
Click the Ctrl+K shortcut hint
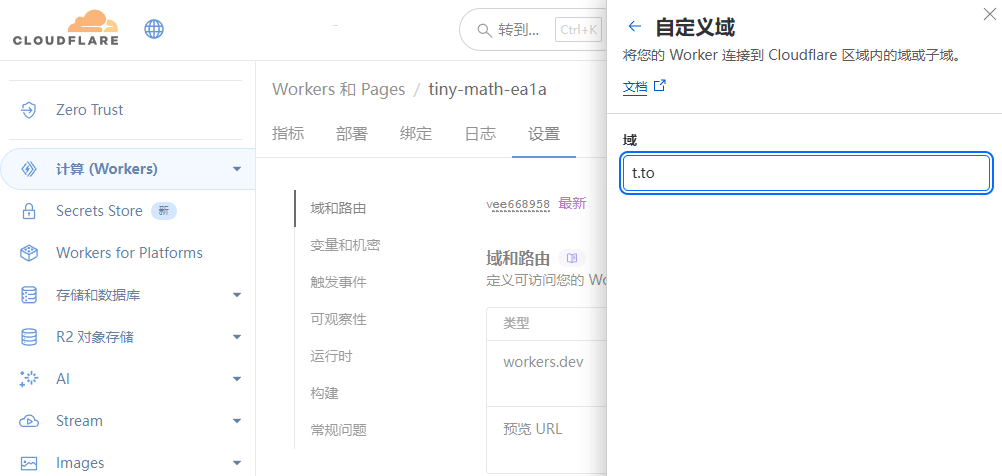tap(578, 30)
